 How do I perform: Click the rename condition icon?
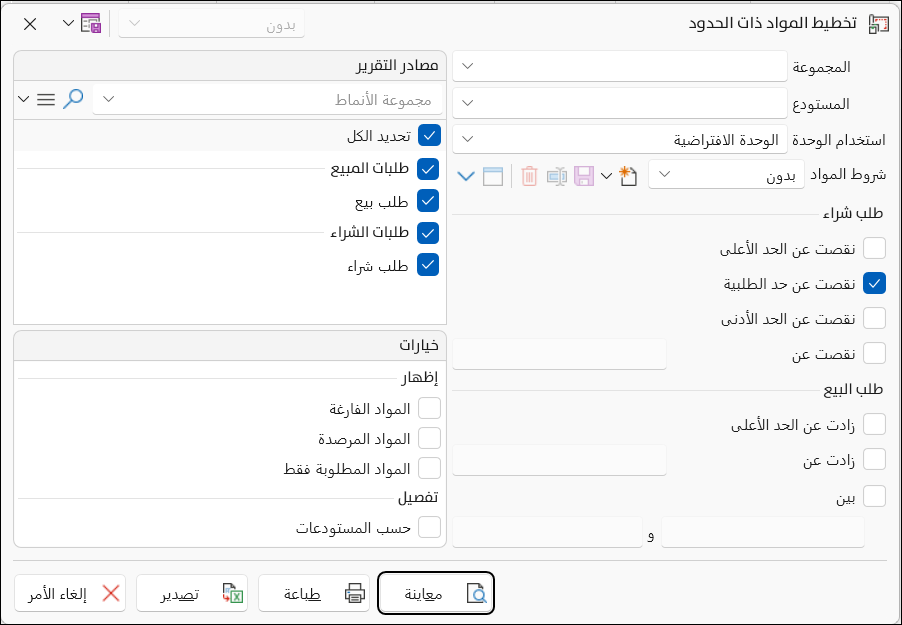[556, 176]
